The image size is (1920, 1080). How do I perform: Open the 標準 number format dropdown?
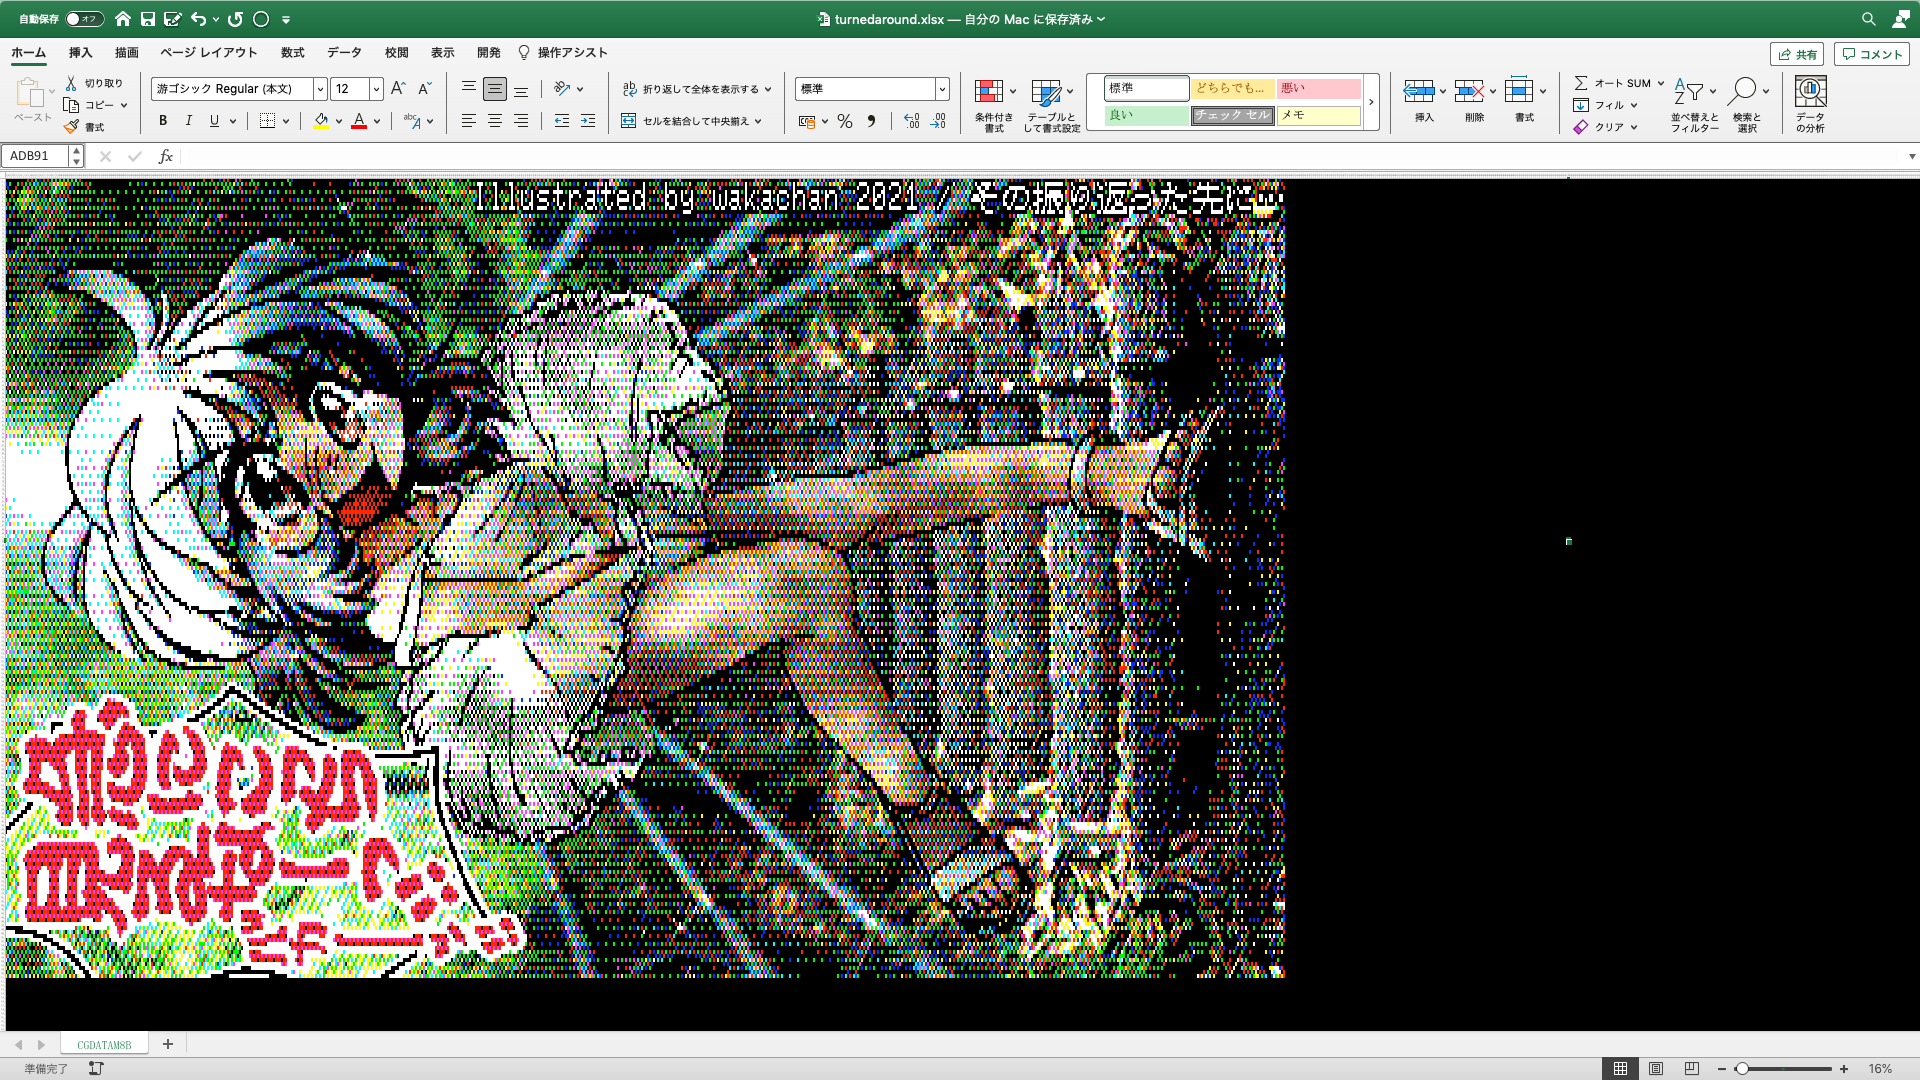click(942, 89)
